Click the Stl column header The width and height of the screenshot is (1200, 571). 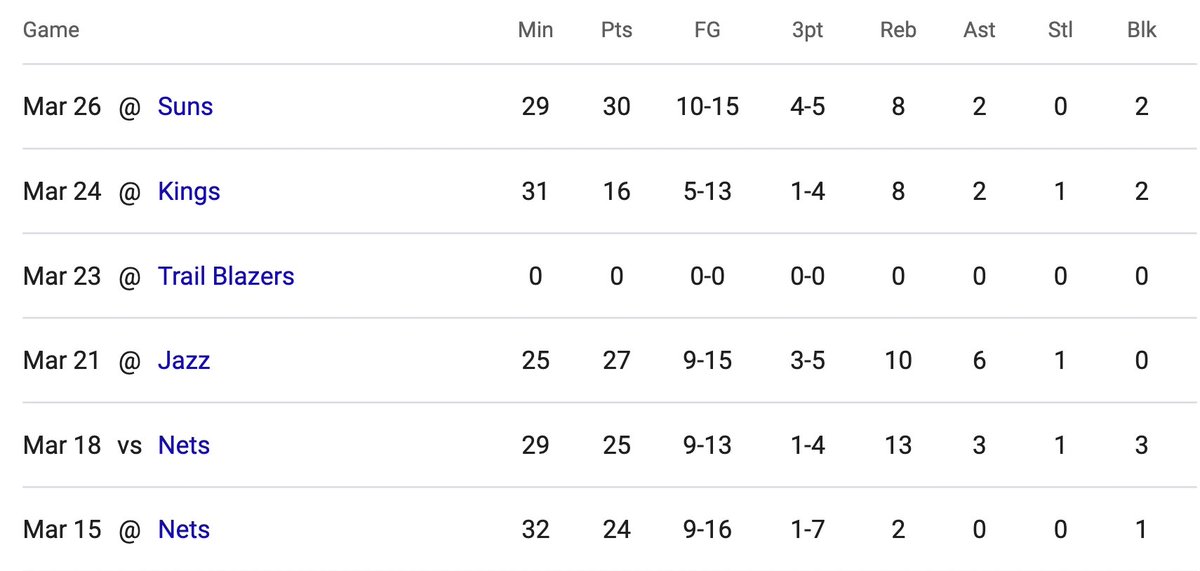pyautogui.click(x=1060, y=30)
